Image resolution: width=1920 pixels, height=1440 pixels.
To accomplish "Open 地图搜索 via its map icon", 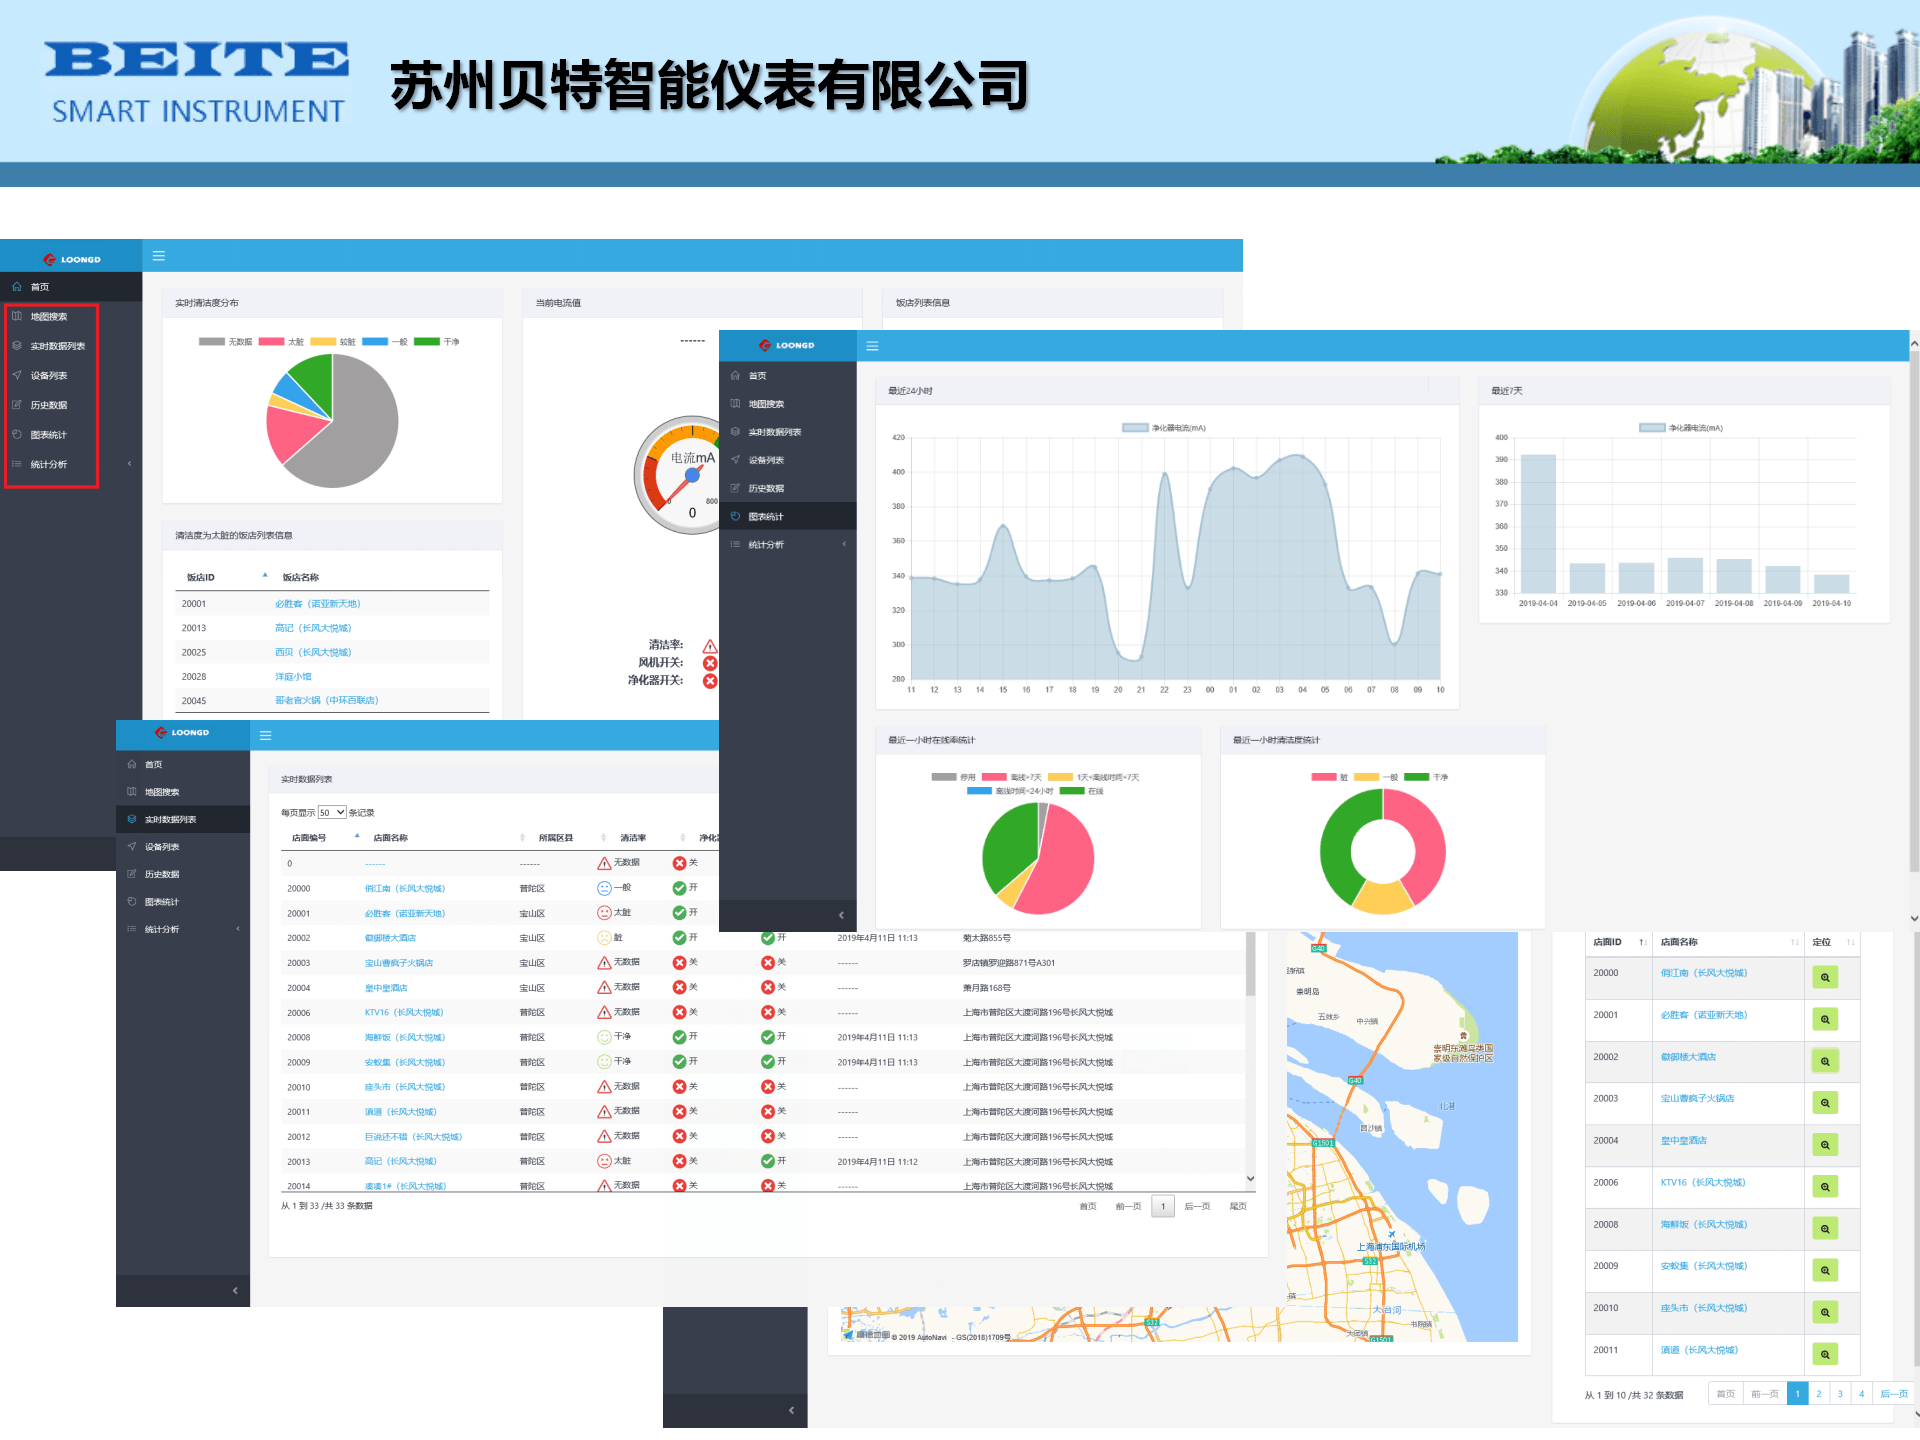I will pyautogui.click(x=16, y=315).
